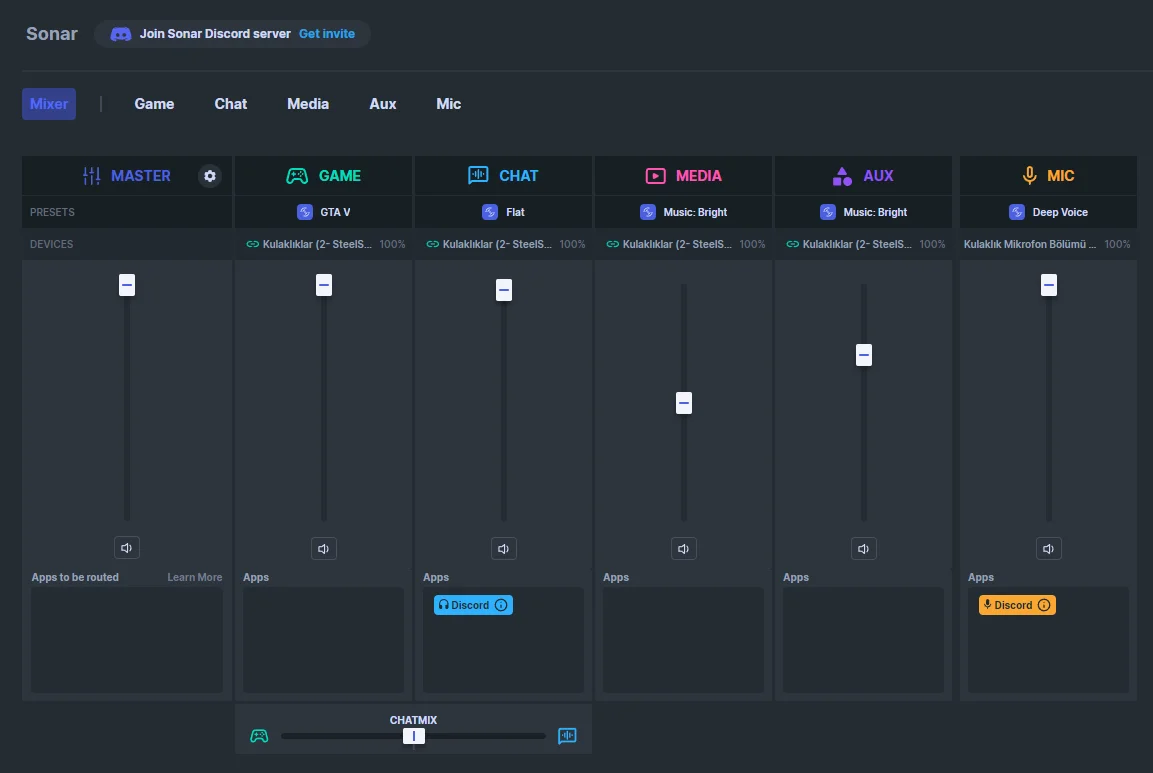This screenshot has width=1153, height=773.
Task: Click Discord chip in Chat apps
Action: [x=474, y=605]
